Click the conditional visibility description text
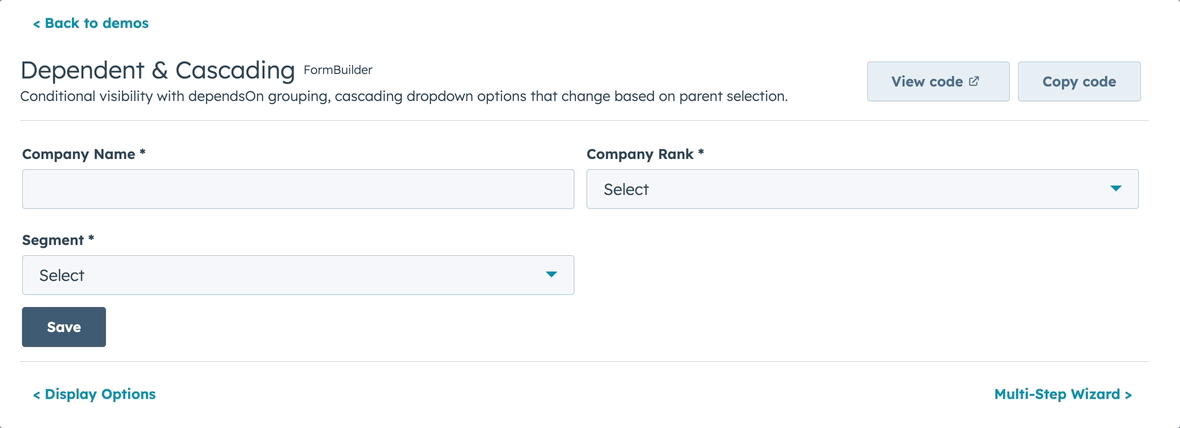The height and width of the screenshot is (428, 1180). pos(404,97)
